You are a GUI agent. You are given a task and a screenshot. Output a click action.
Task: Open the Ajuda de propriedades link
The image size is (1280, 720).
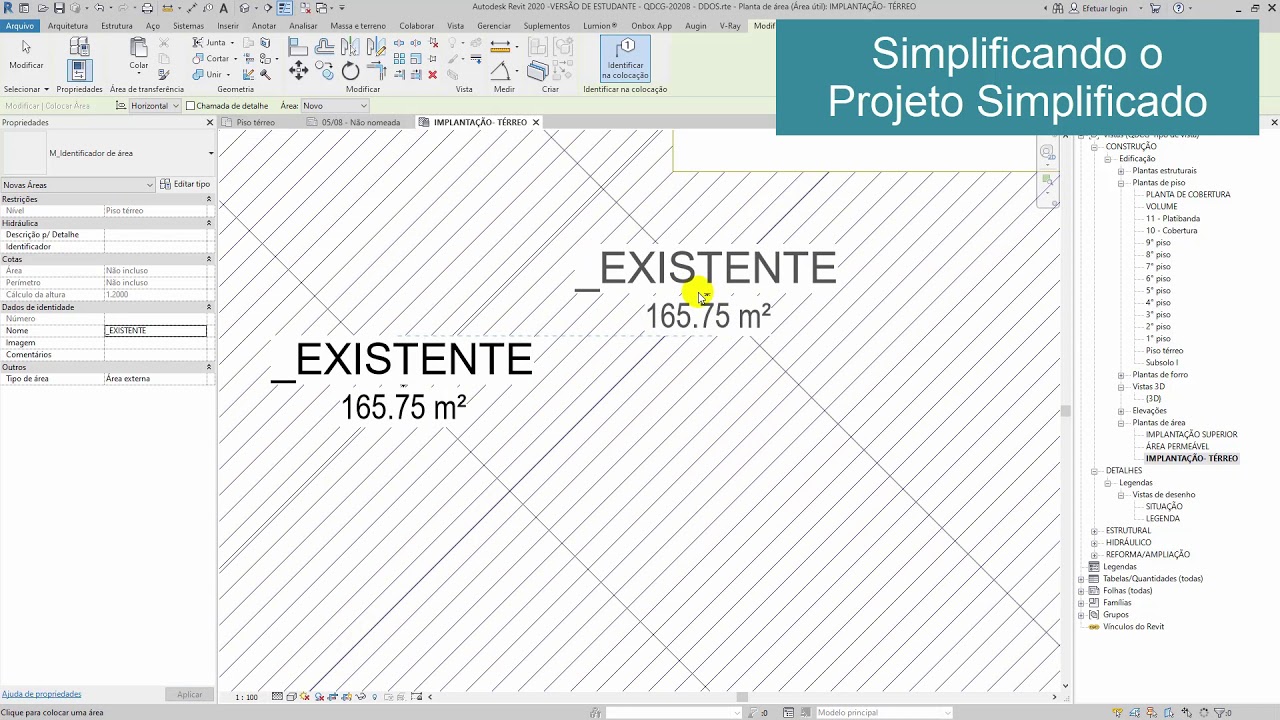(x=41, y=694)
